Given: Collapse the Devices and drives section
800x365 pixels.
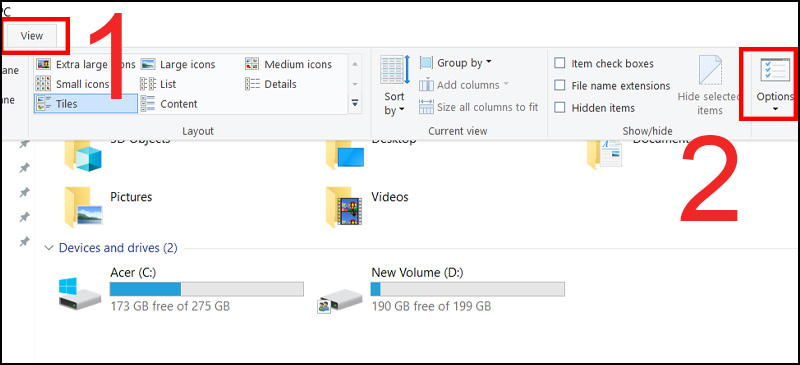Looking at the screenshot, I should tap(49, 248).
